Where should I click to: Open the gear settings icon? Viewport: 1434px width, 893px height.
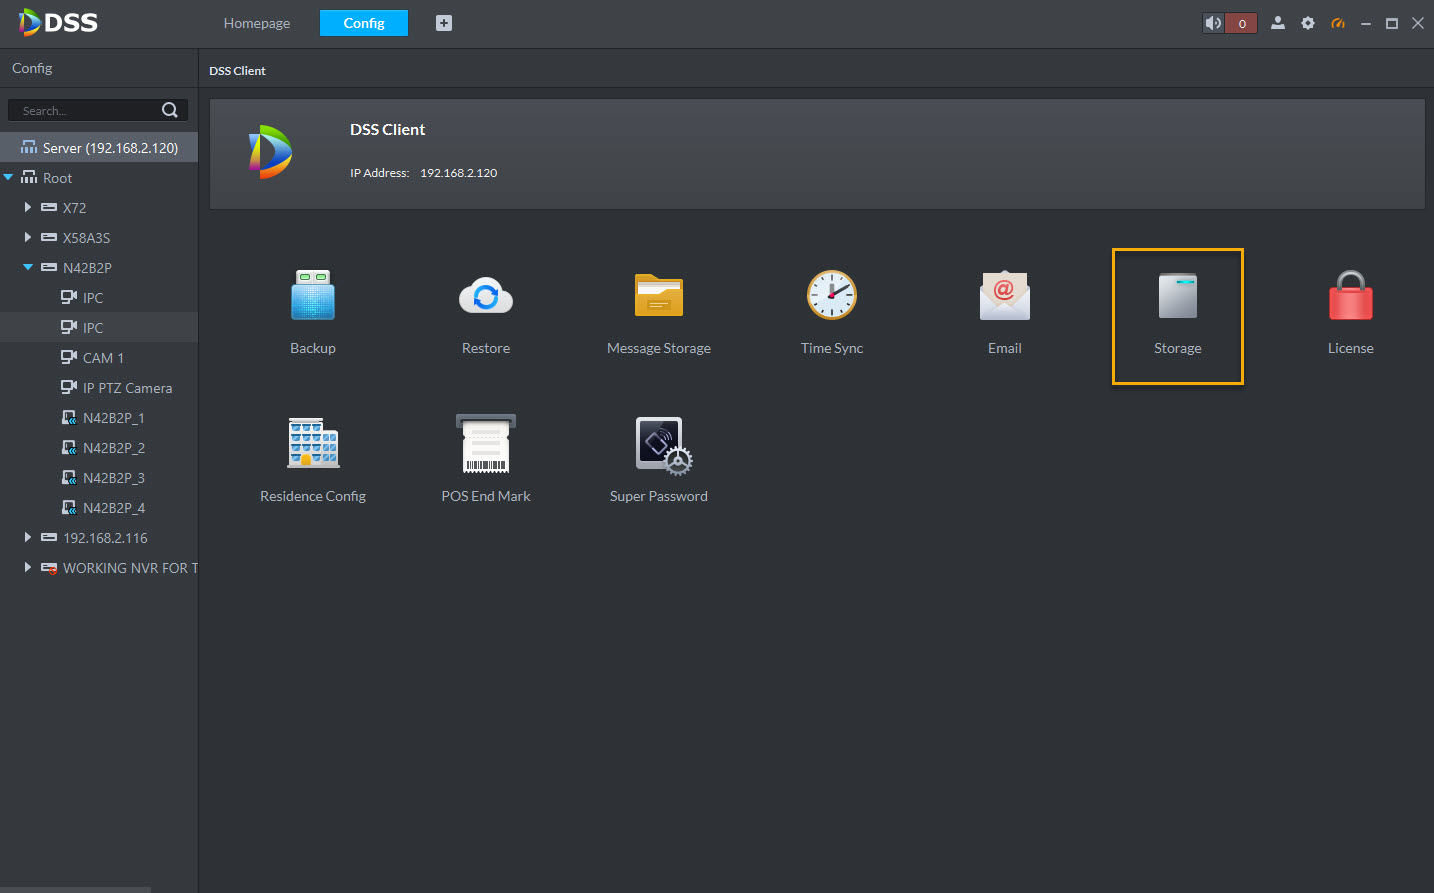pos(1308,23)
